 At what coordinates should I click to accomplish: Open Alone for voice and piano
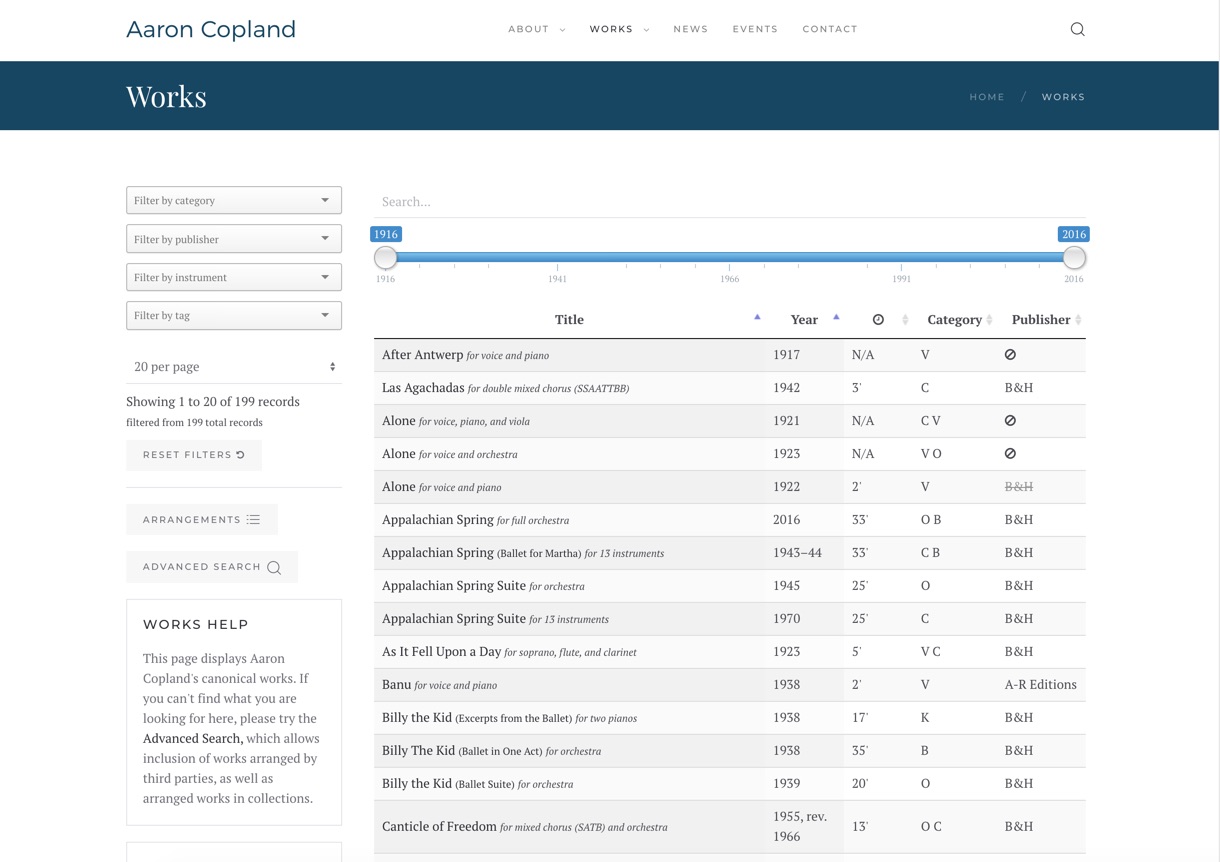(442, 487)
